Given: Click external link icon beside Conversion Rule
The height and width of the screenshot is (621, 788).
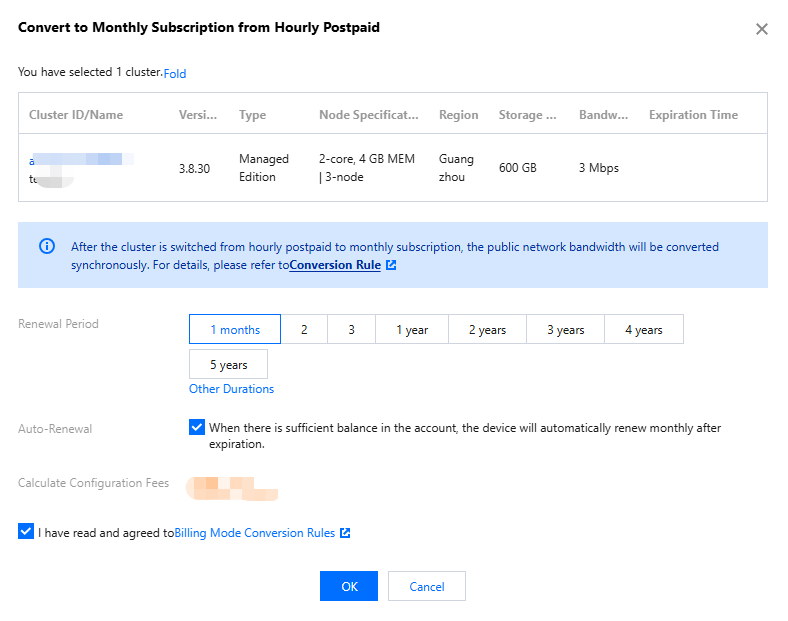Looking at the screenshot, I should (x=391, y=266).
